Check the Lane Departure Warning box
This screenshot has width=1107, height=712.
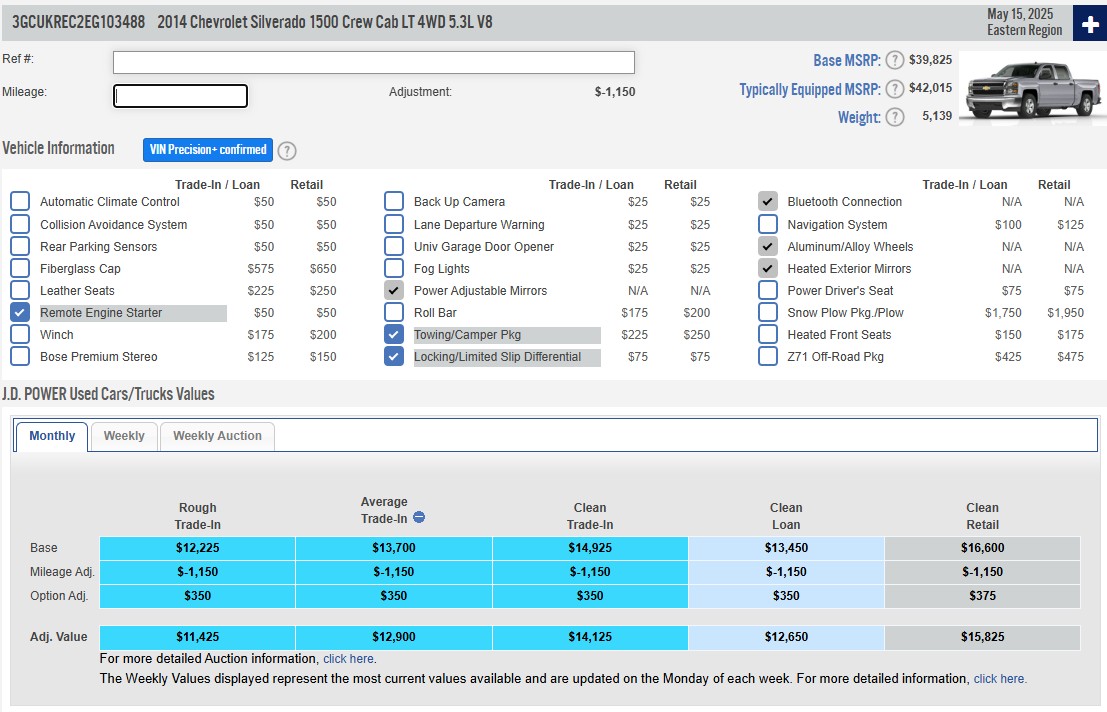pyautogui.click(x=394, y=224)
